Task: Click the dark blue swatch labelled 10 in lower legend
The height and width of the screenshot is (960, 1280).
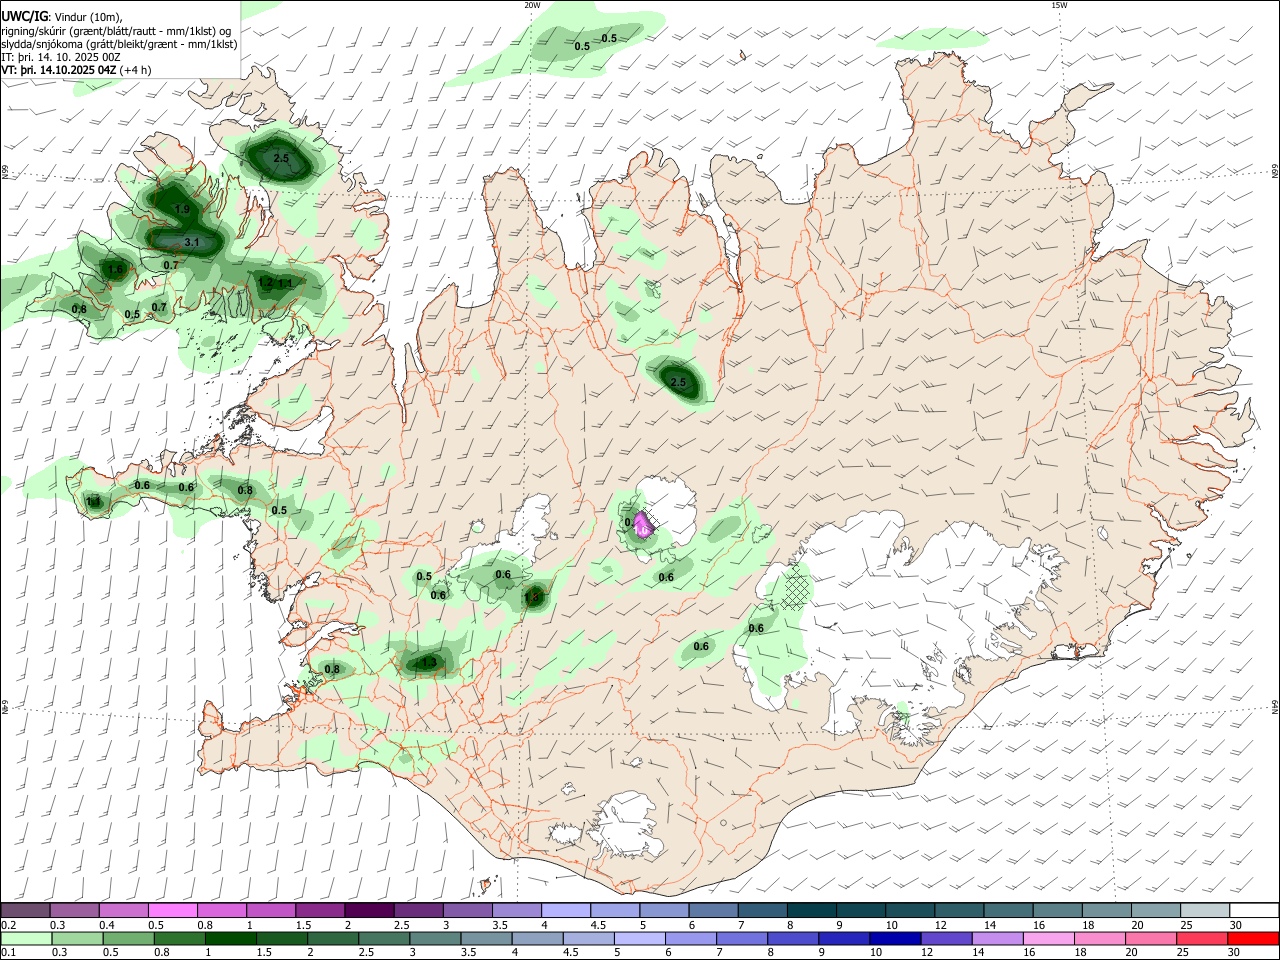Action: 893,938
